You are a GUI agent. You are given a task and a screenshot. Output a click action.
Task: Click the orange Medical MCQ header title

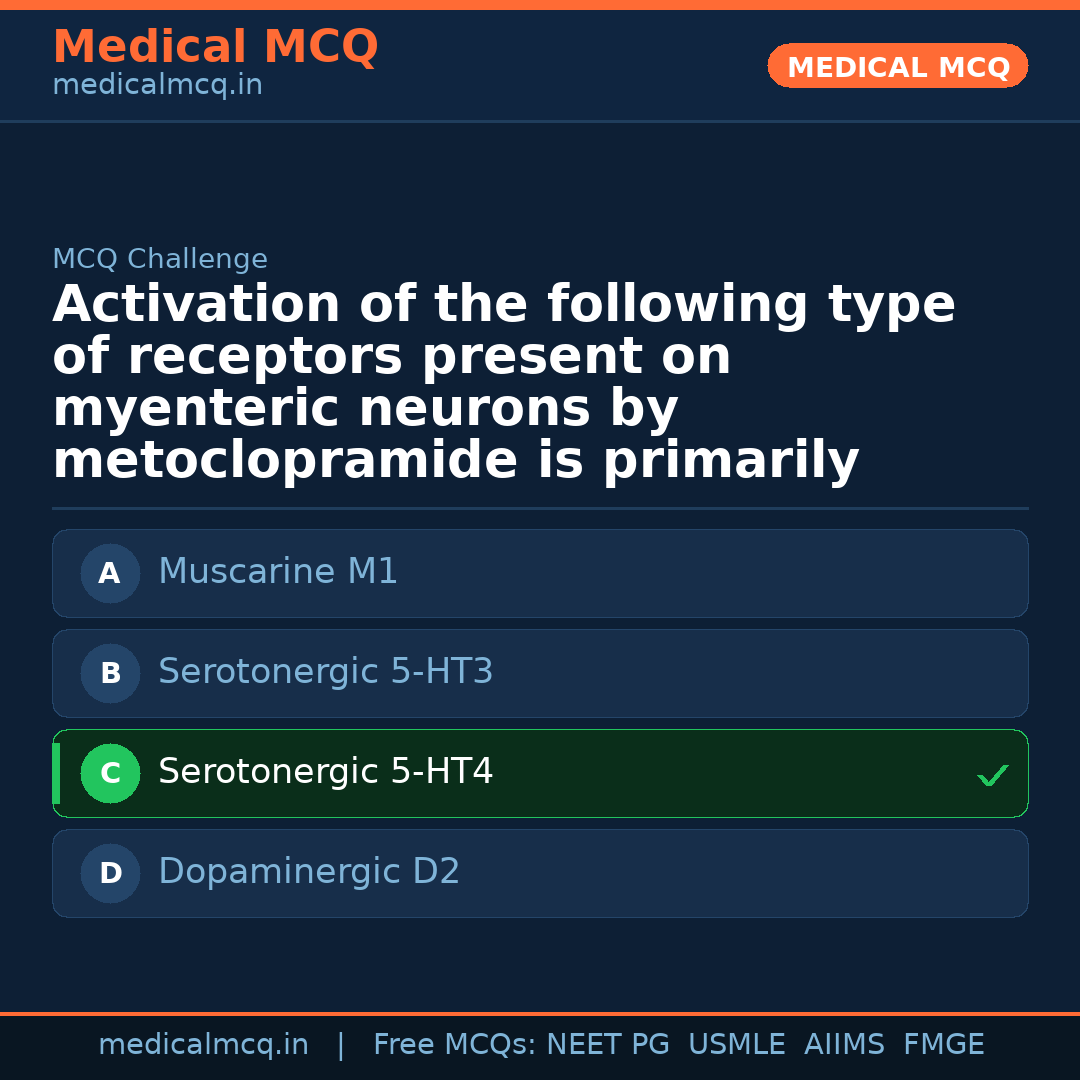[215, 47]
